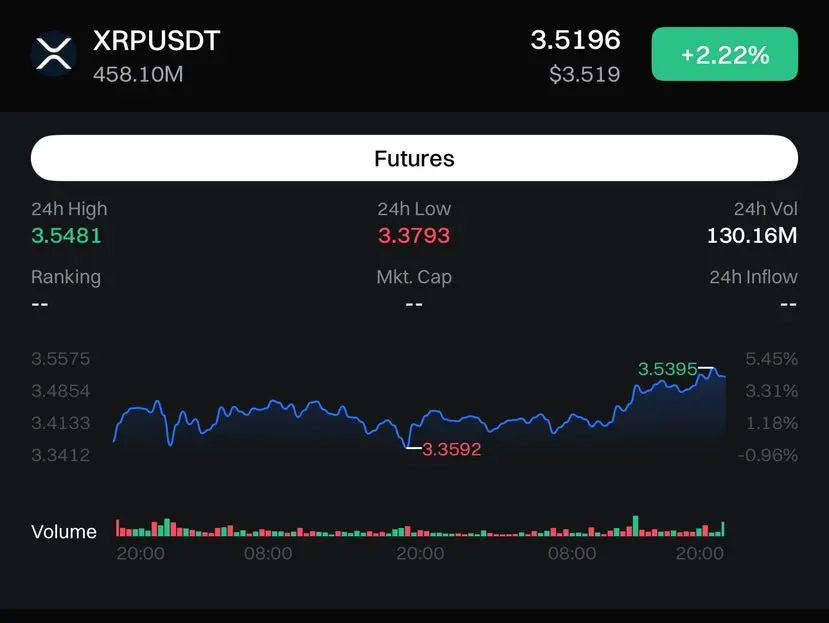Click the Ranking label

pyautogui.click(x=66, y=277)
